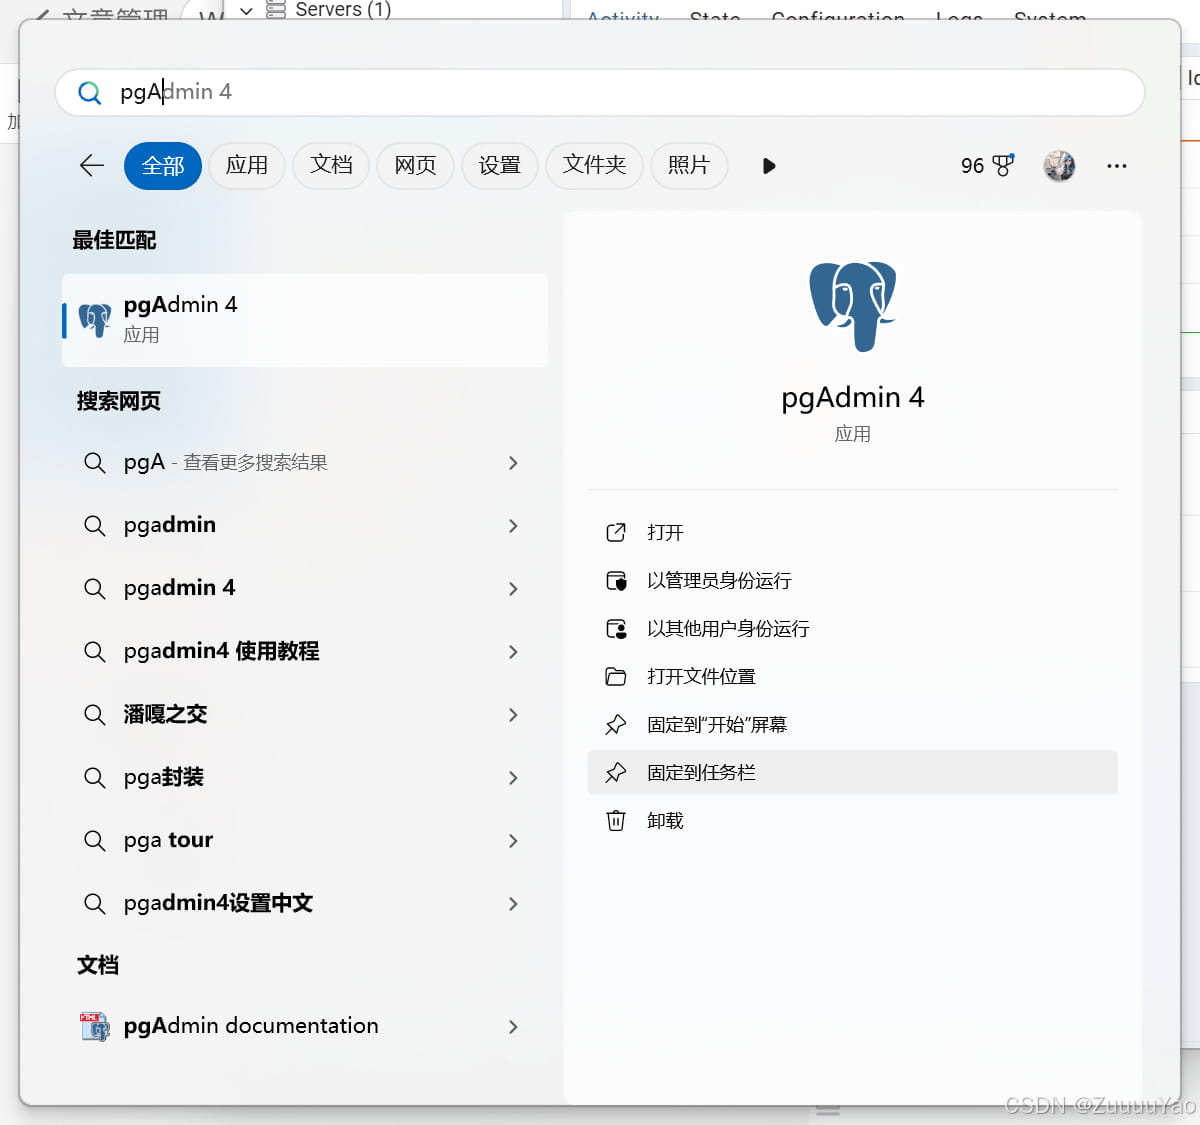Switch to the 文件夹 filter tab
The height and width of the screenshot is (1125, 1200).
pos(594,166)
